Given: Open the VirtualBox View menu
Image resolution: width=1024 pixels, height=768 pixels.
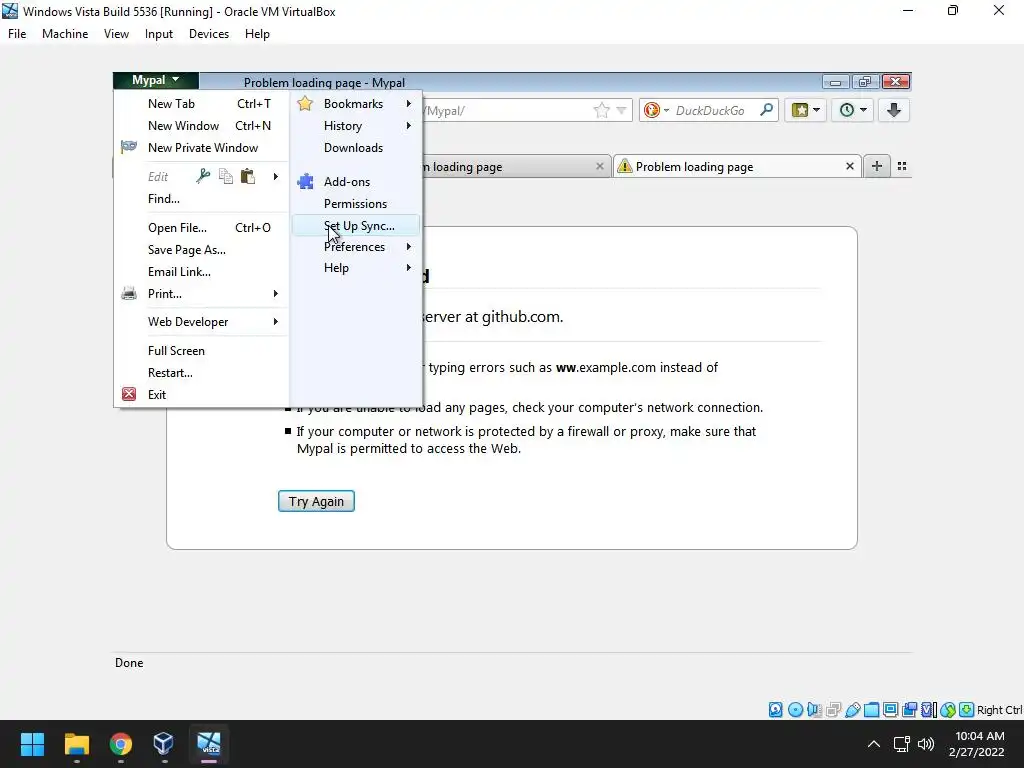Looking at the screenshot, I should pos(116,34).
